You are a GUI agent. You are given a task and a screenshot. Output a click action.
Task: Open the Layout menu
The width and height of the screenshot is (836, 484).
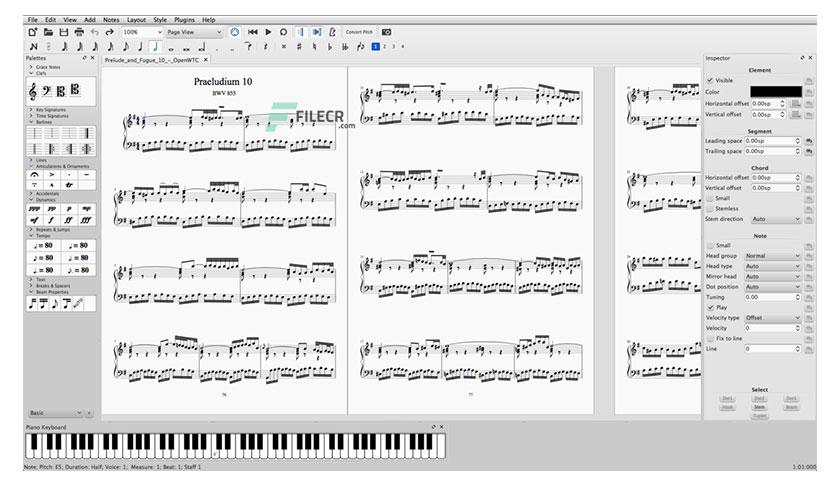(136, 20)
